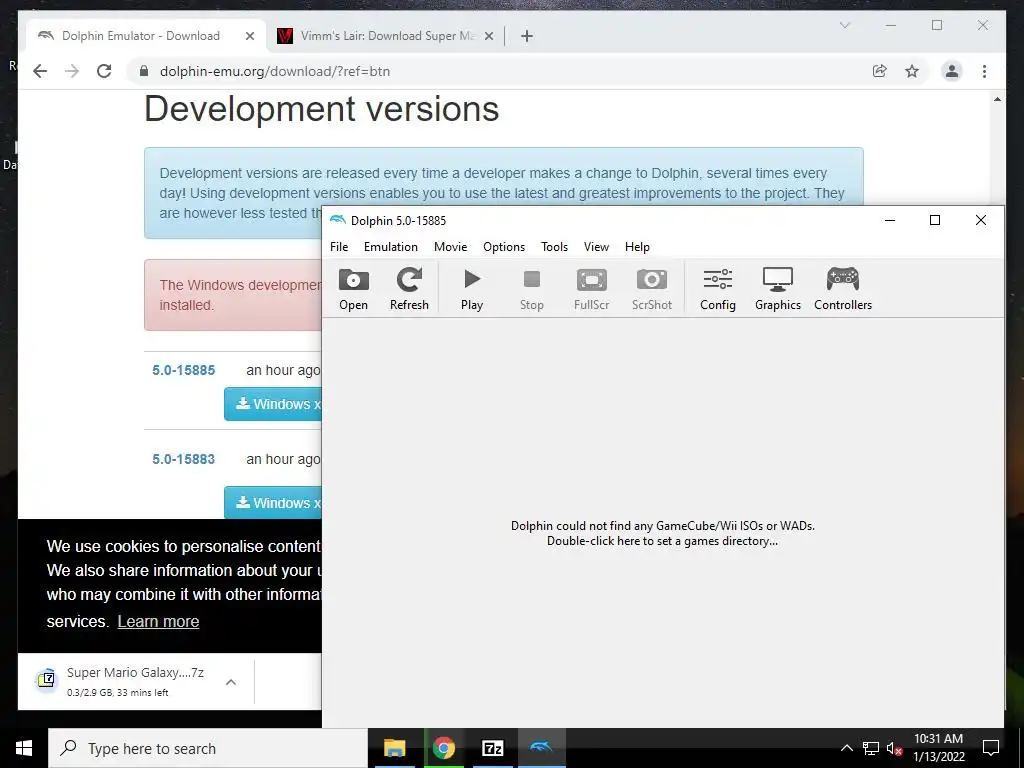Open File Explorer from taskbar

pos(394,748)
